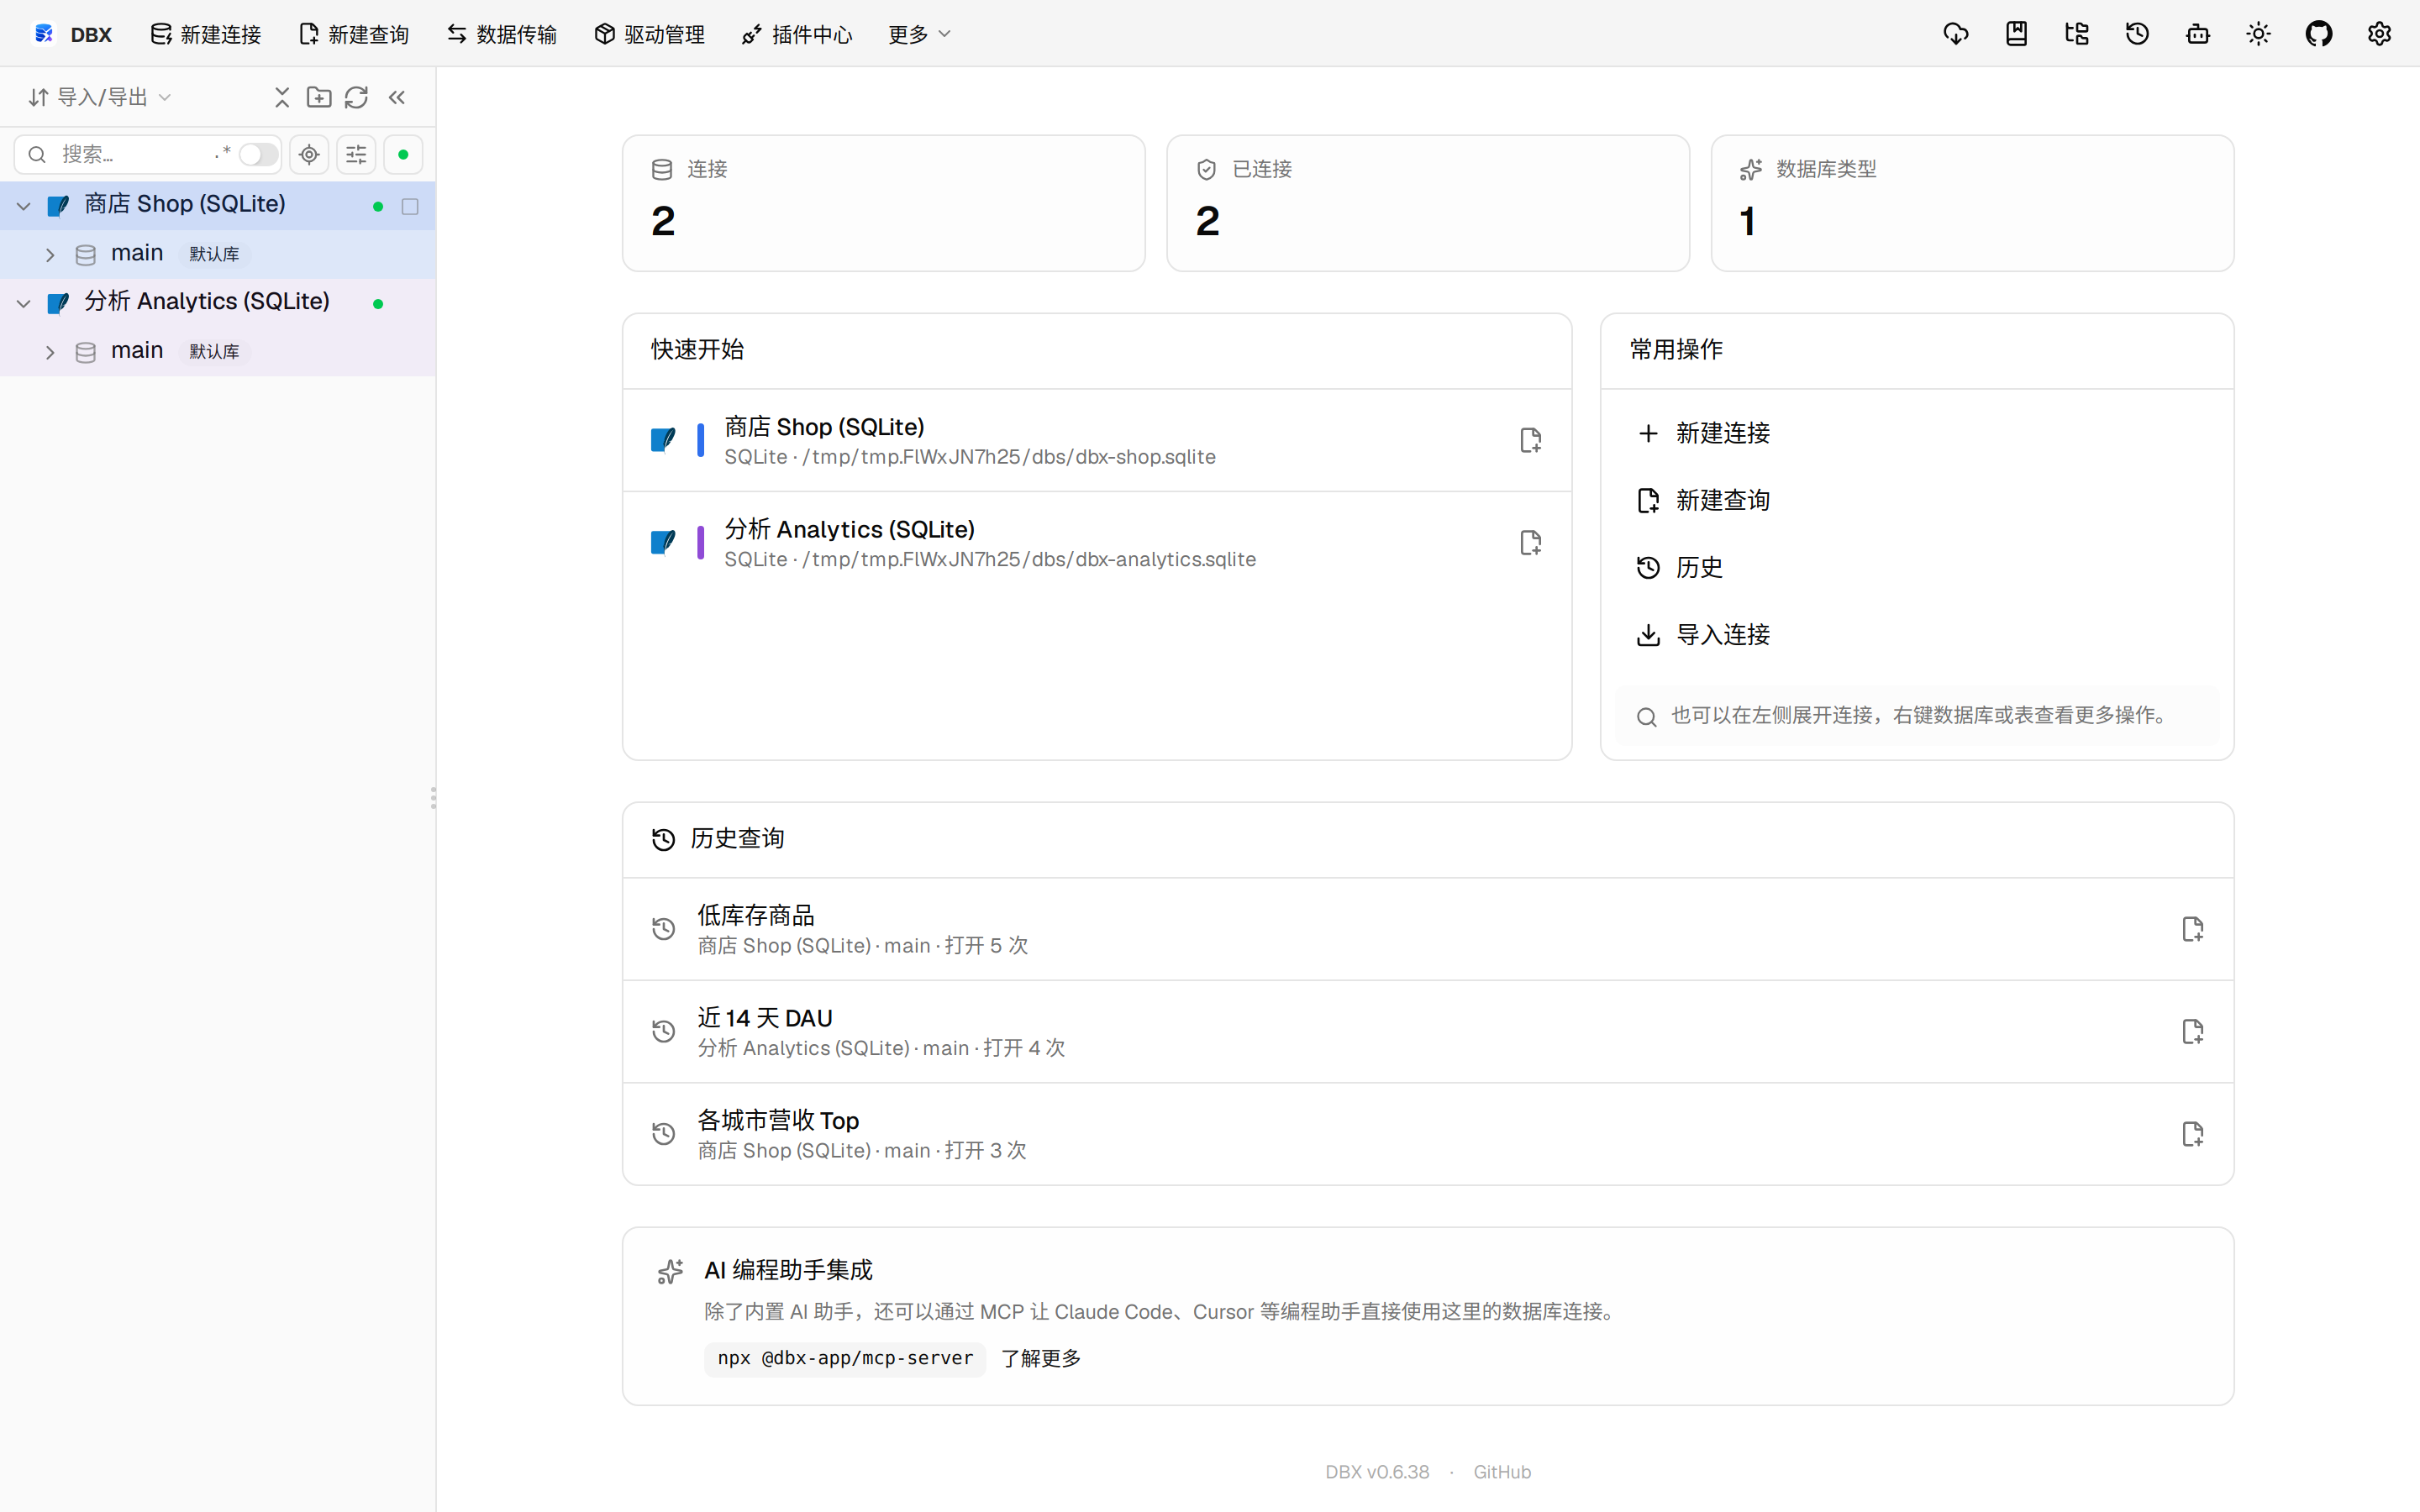
Task: Open new query for 分析 Analytics quick start row
Action: [x=1530, y=542]
